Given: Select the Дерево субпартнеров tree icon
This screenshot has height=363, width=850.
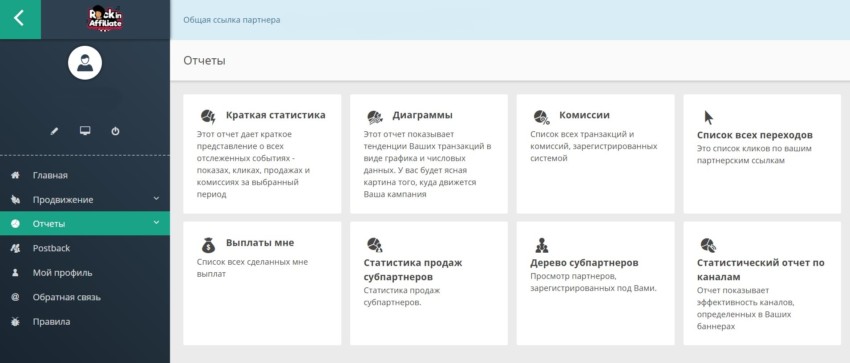Looking at the screenshot, I should [542, 245].
